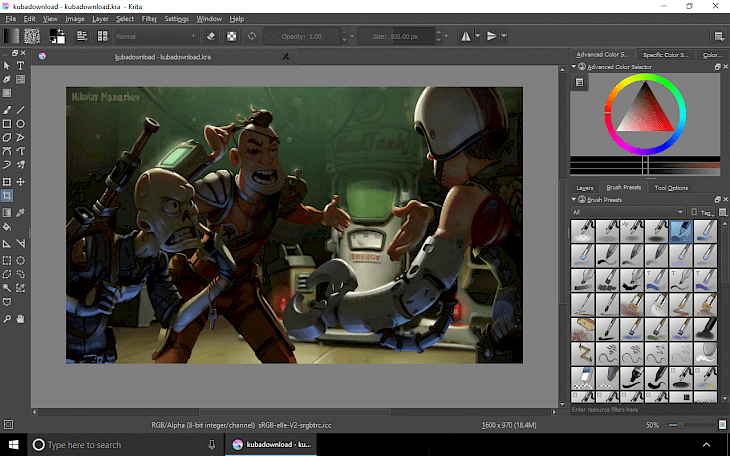Open the Layer menu

tap(100, 19)
